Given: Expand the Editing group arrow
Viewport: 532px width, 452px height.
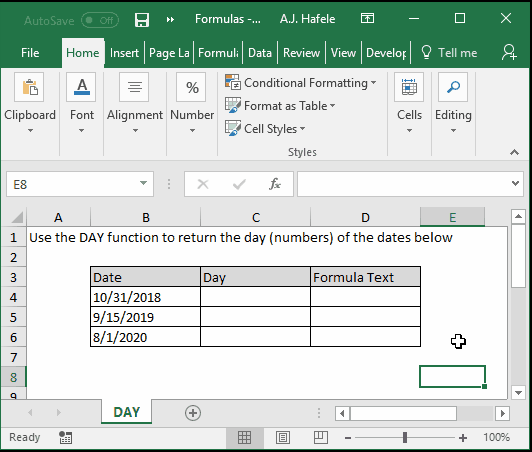Looking at the screenshot, I should click(453, 130).
